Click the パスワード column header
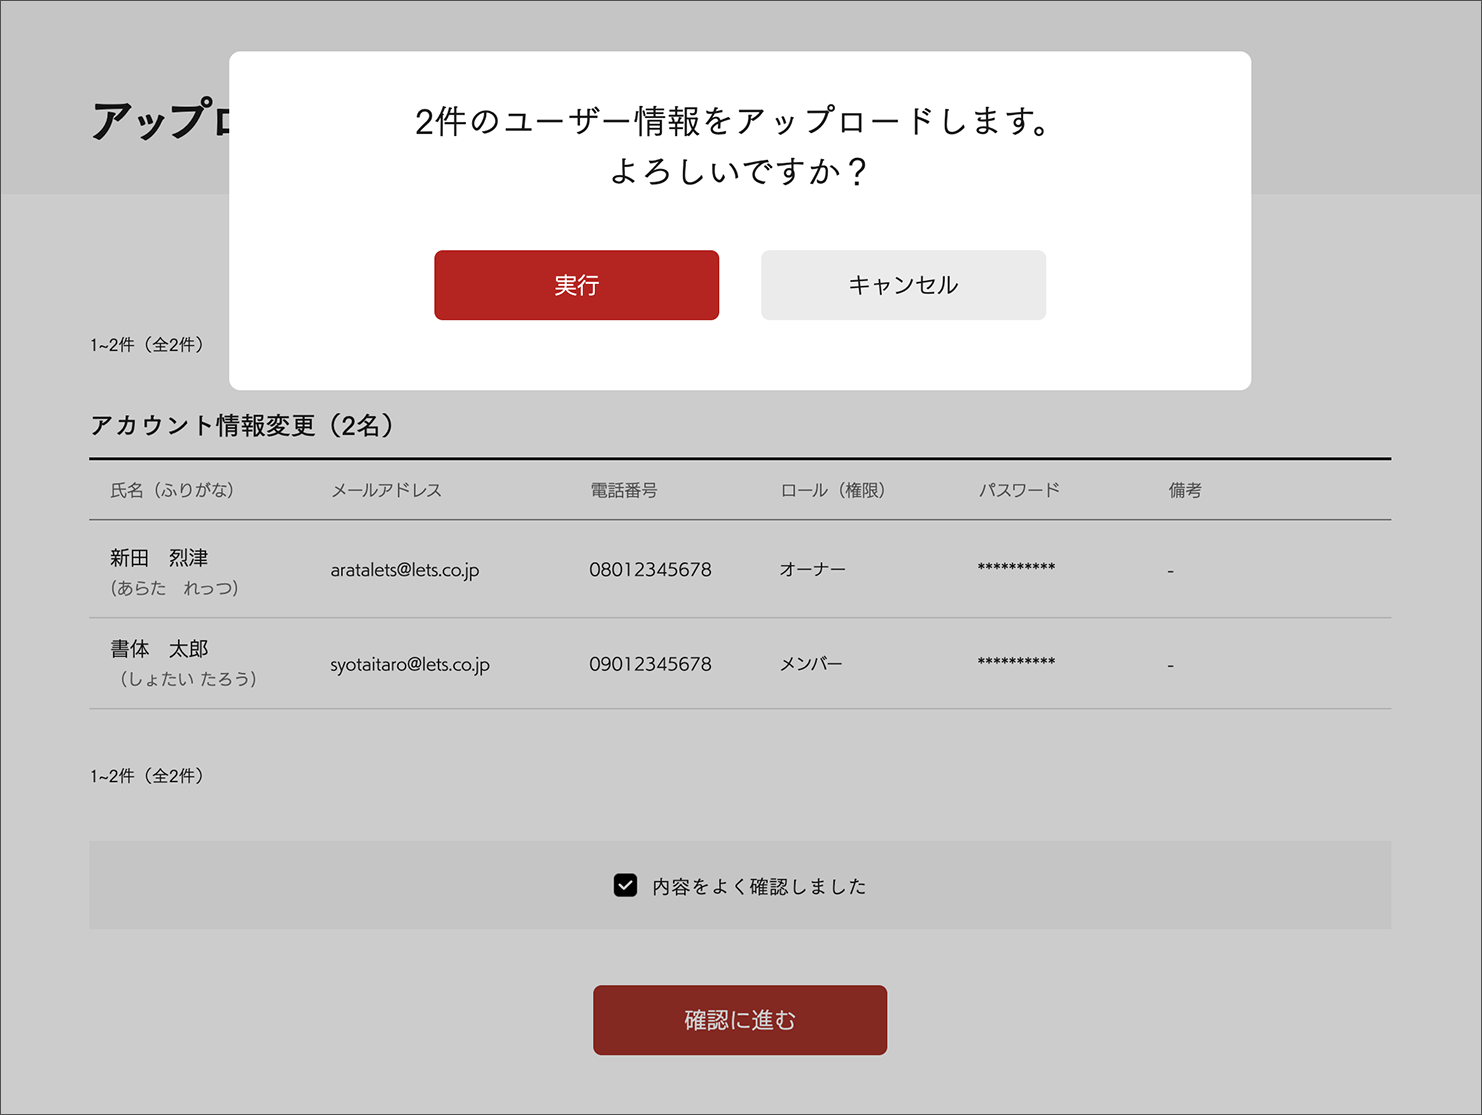Screen dimensions: 1482x1115 pyautogui.click(x=1018, y=490)
